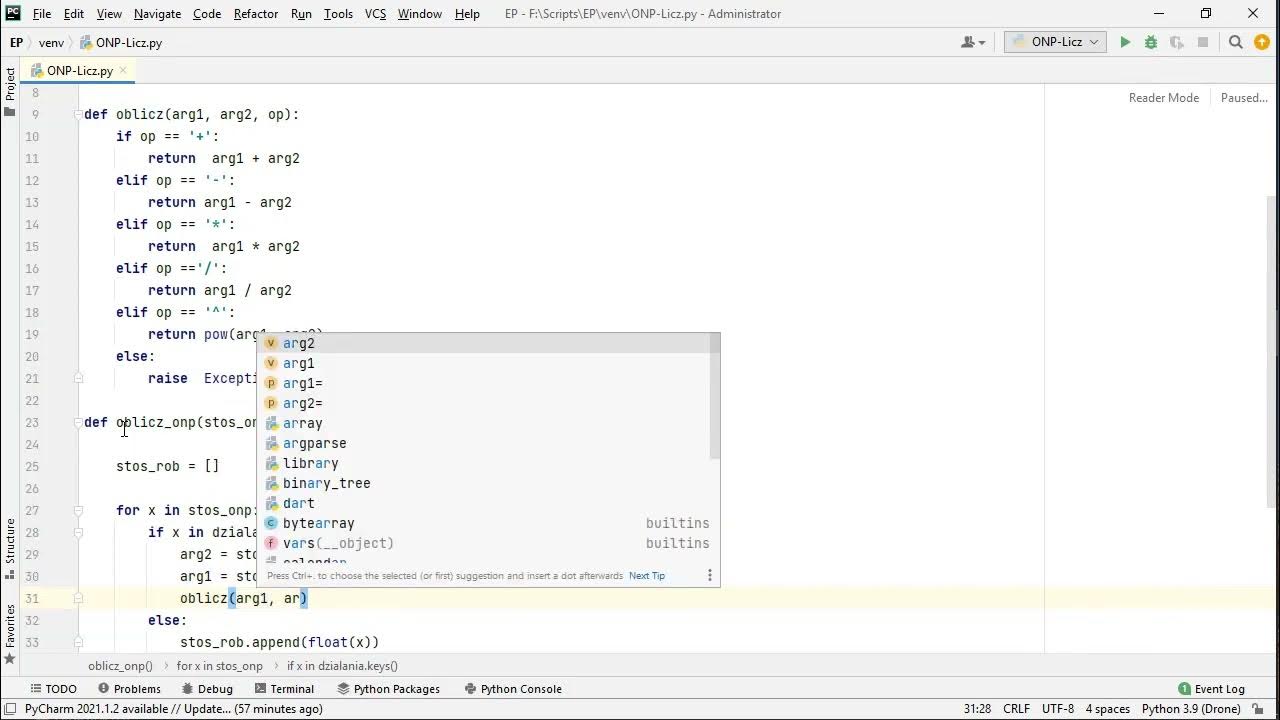
Task: Click 31:28 line column indicator
Action: 977,709
